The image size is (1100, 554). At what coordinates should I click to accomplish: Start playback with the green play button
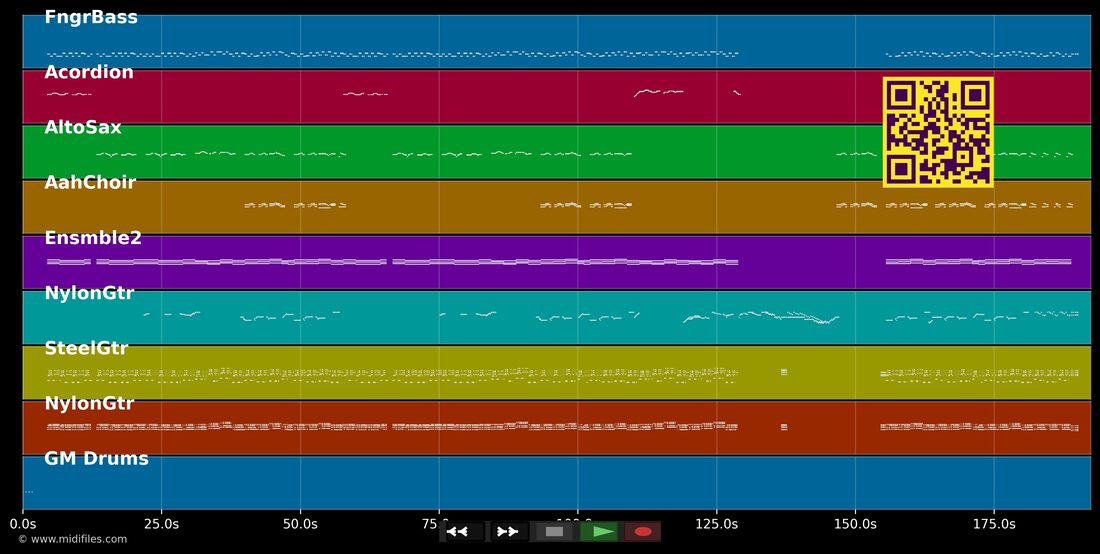[598, 532]
